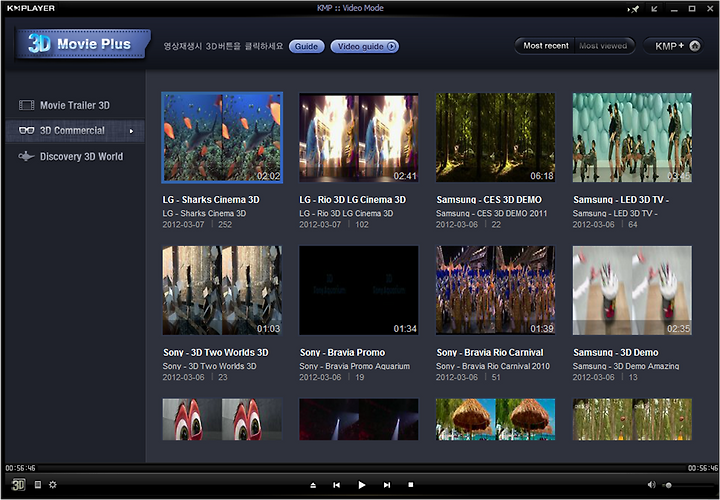Sort by Most recent
This screenshot has width=720, height=500.
[546, 46]
